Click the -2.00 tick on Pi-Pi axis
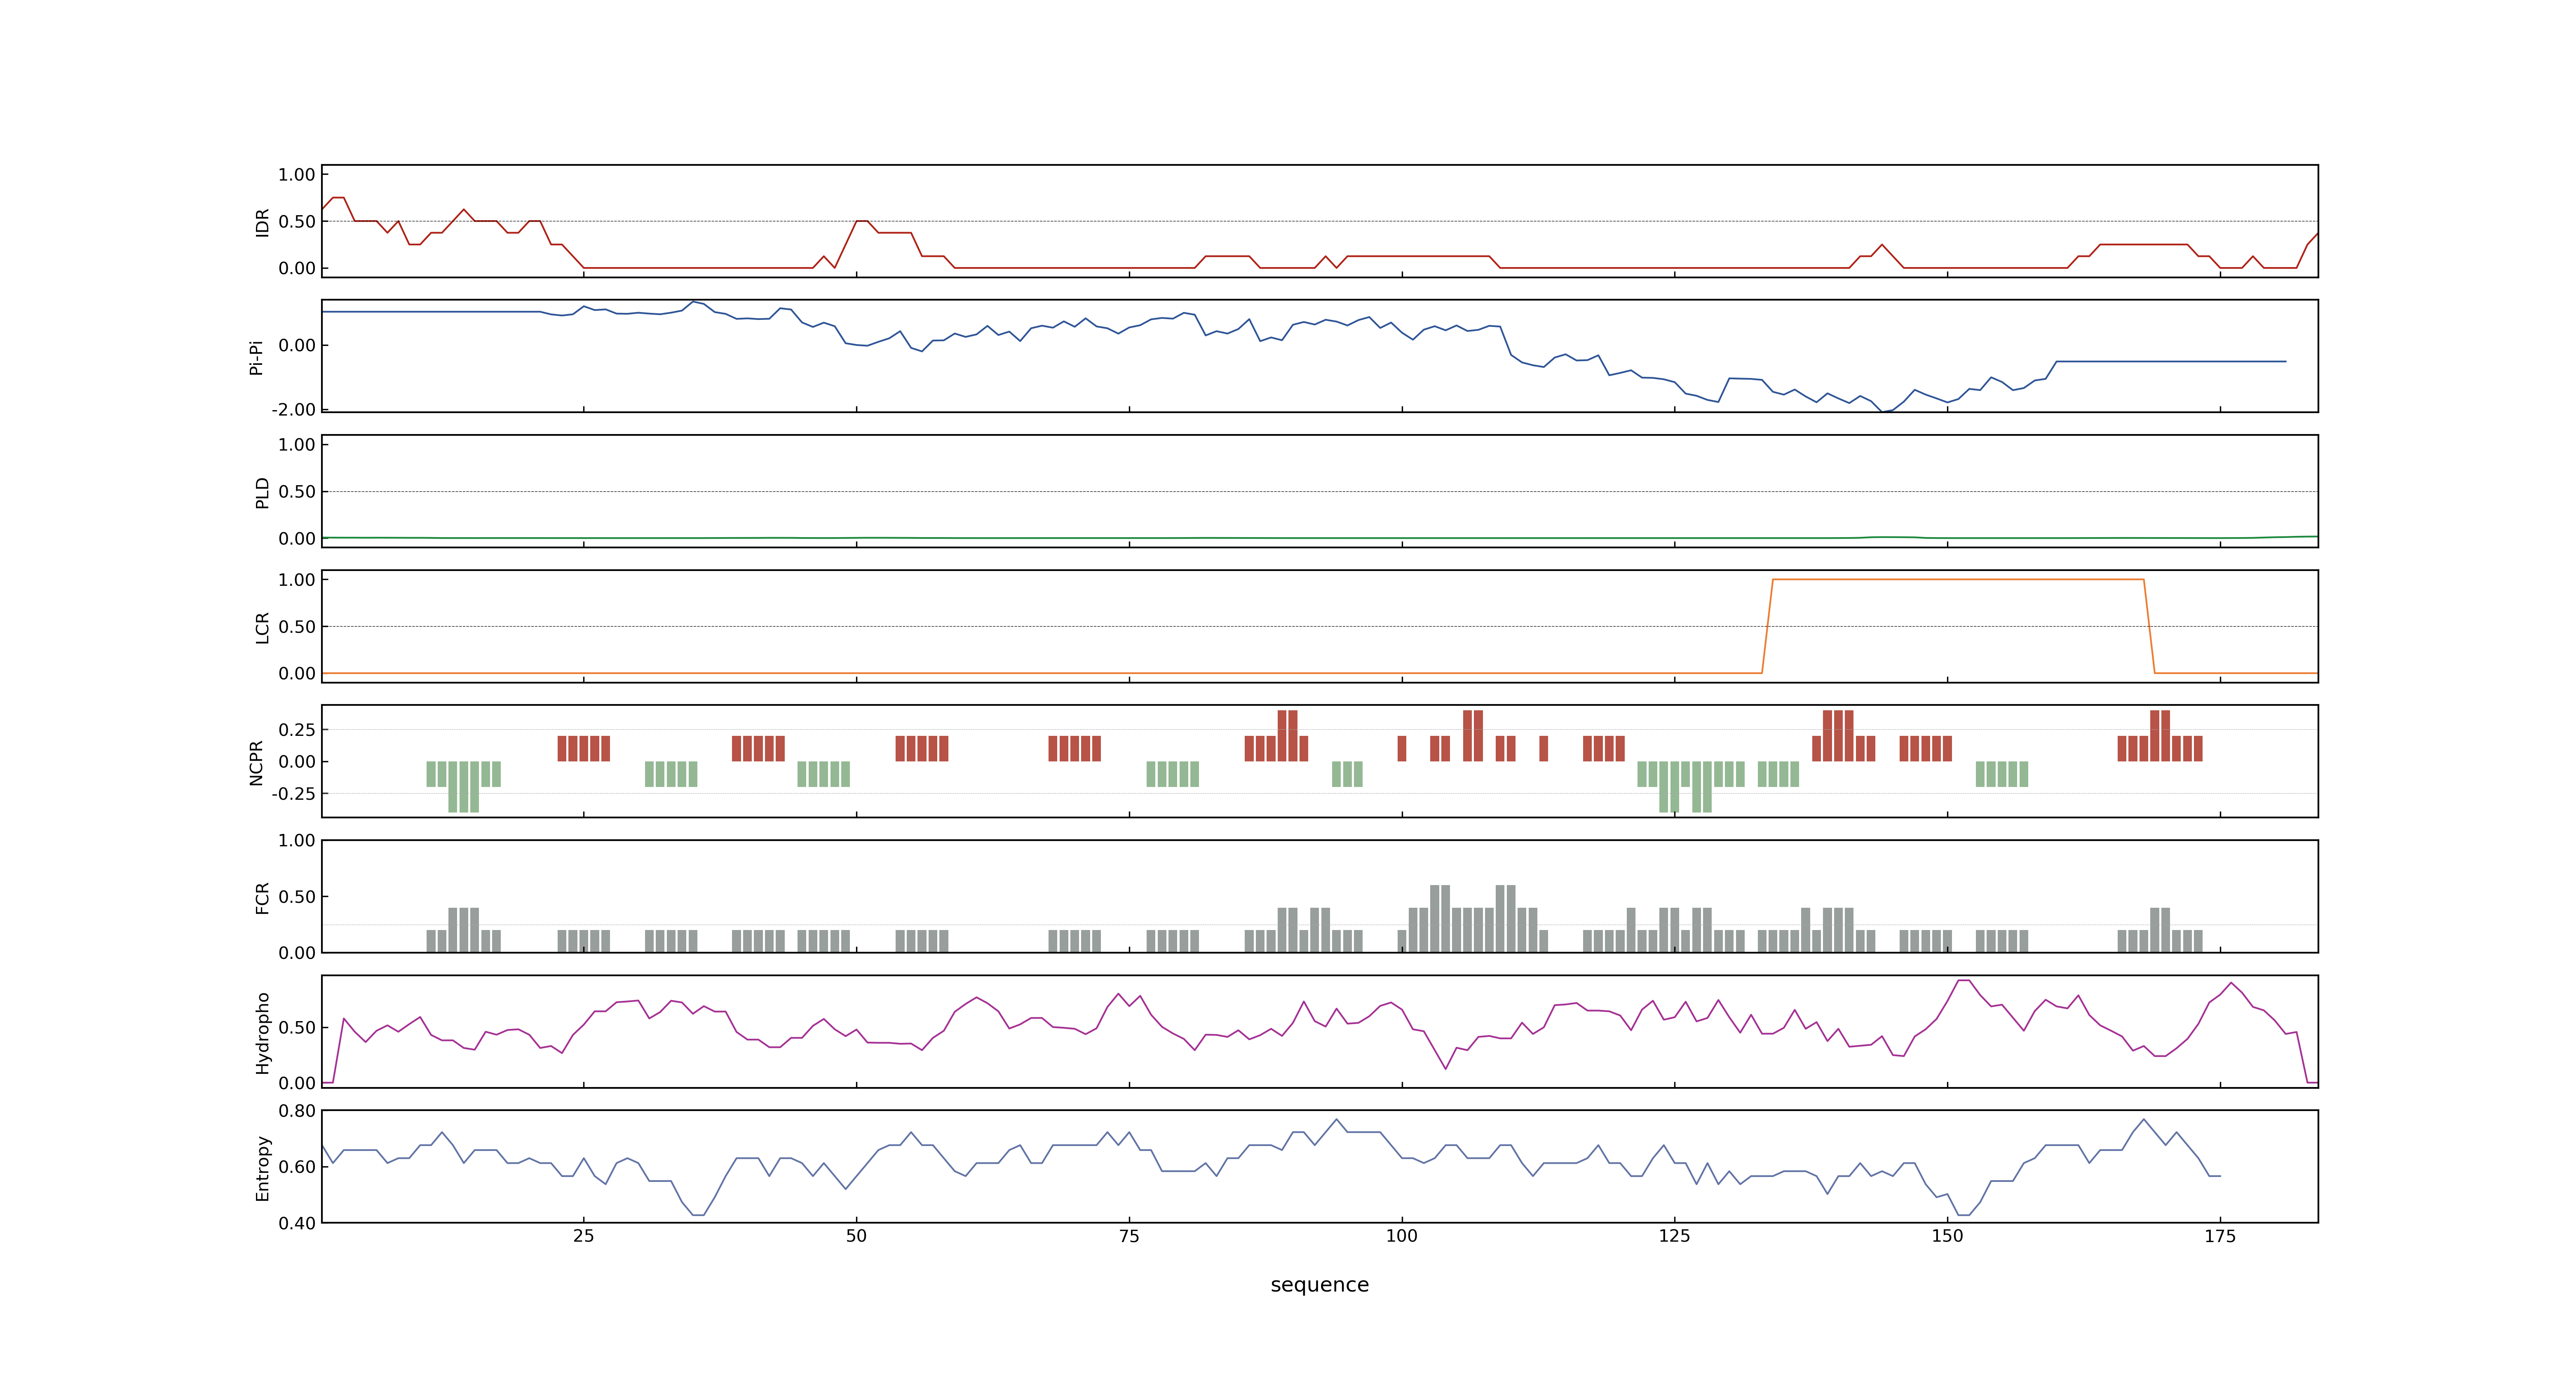 point(293,410)
